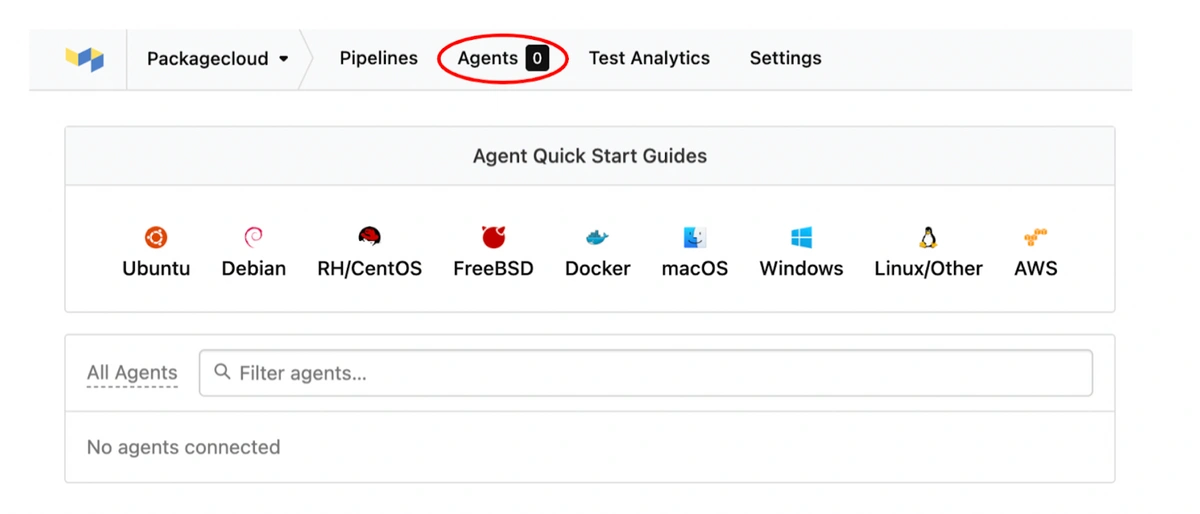Click the Docker whale icon
Viewport: 1200px width, 514px height.
[x=598, y=238]
